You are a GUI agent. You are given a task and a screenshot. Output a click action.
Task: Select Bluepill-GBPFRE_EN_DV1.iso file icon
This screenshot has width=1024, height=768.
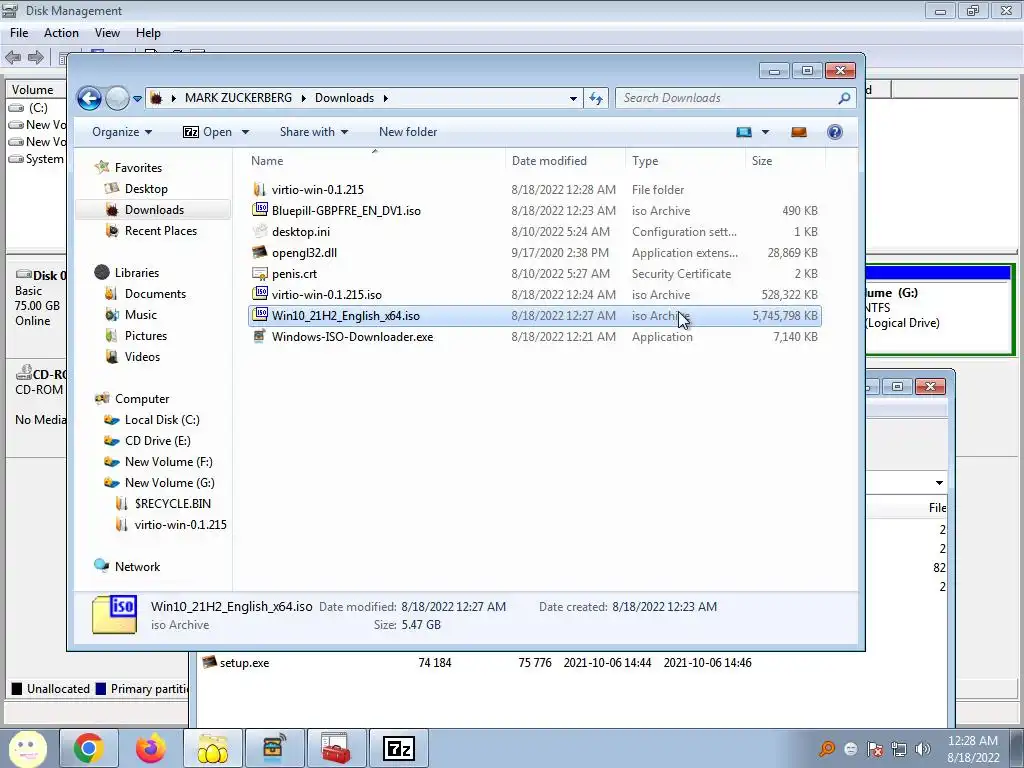coord(260,210)
